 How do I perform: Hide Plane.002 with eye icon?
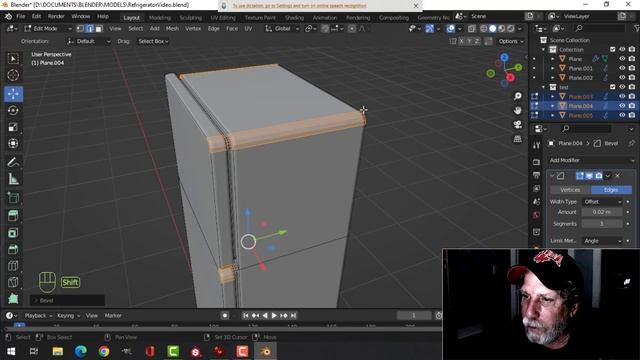tap(622, 78)
